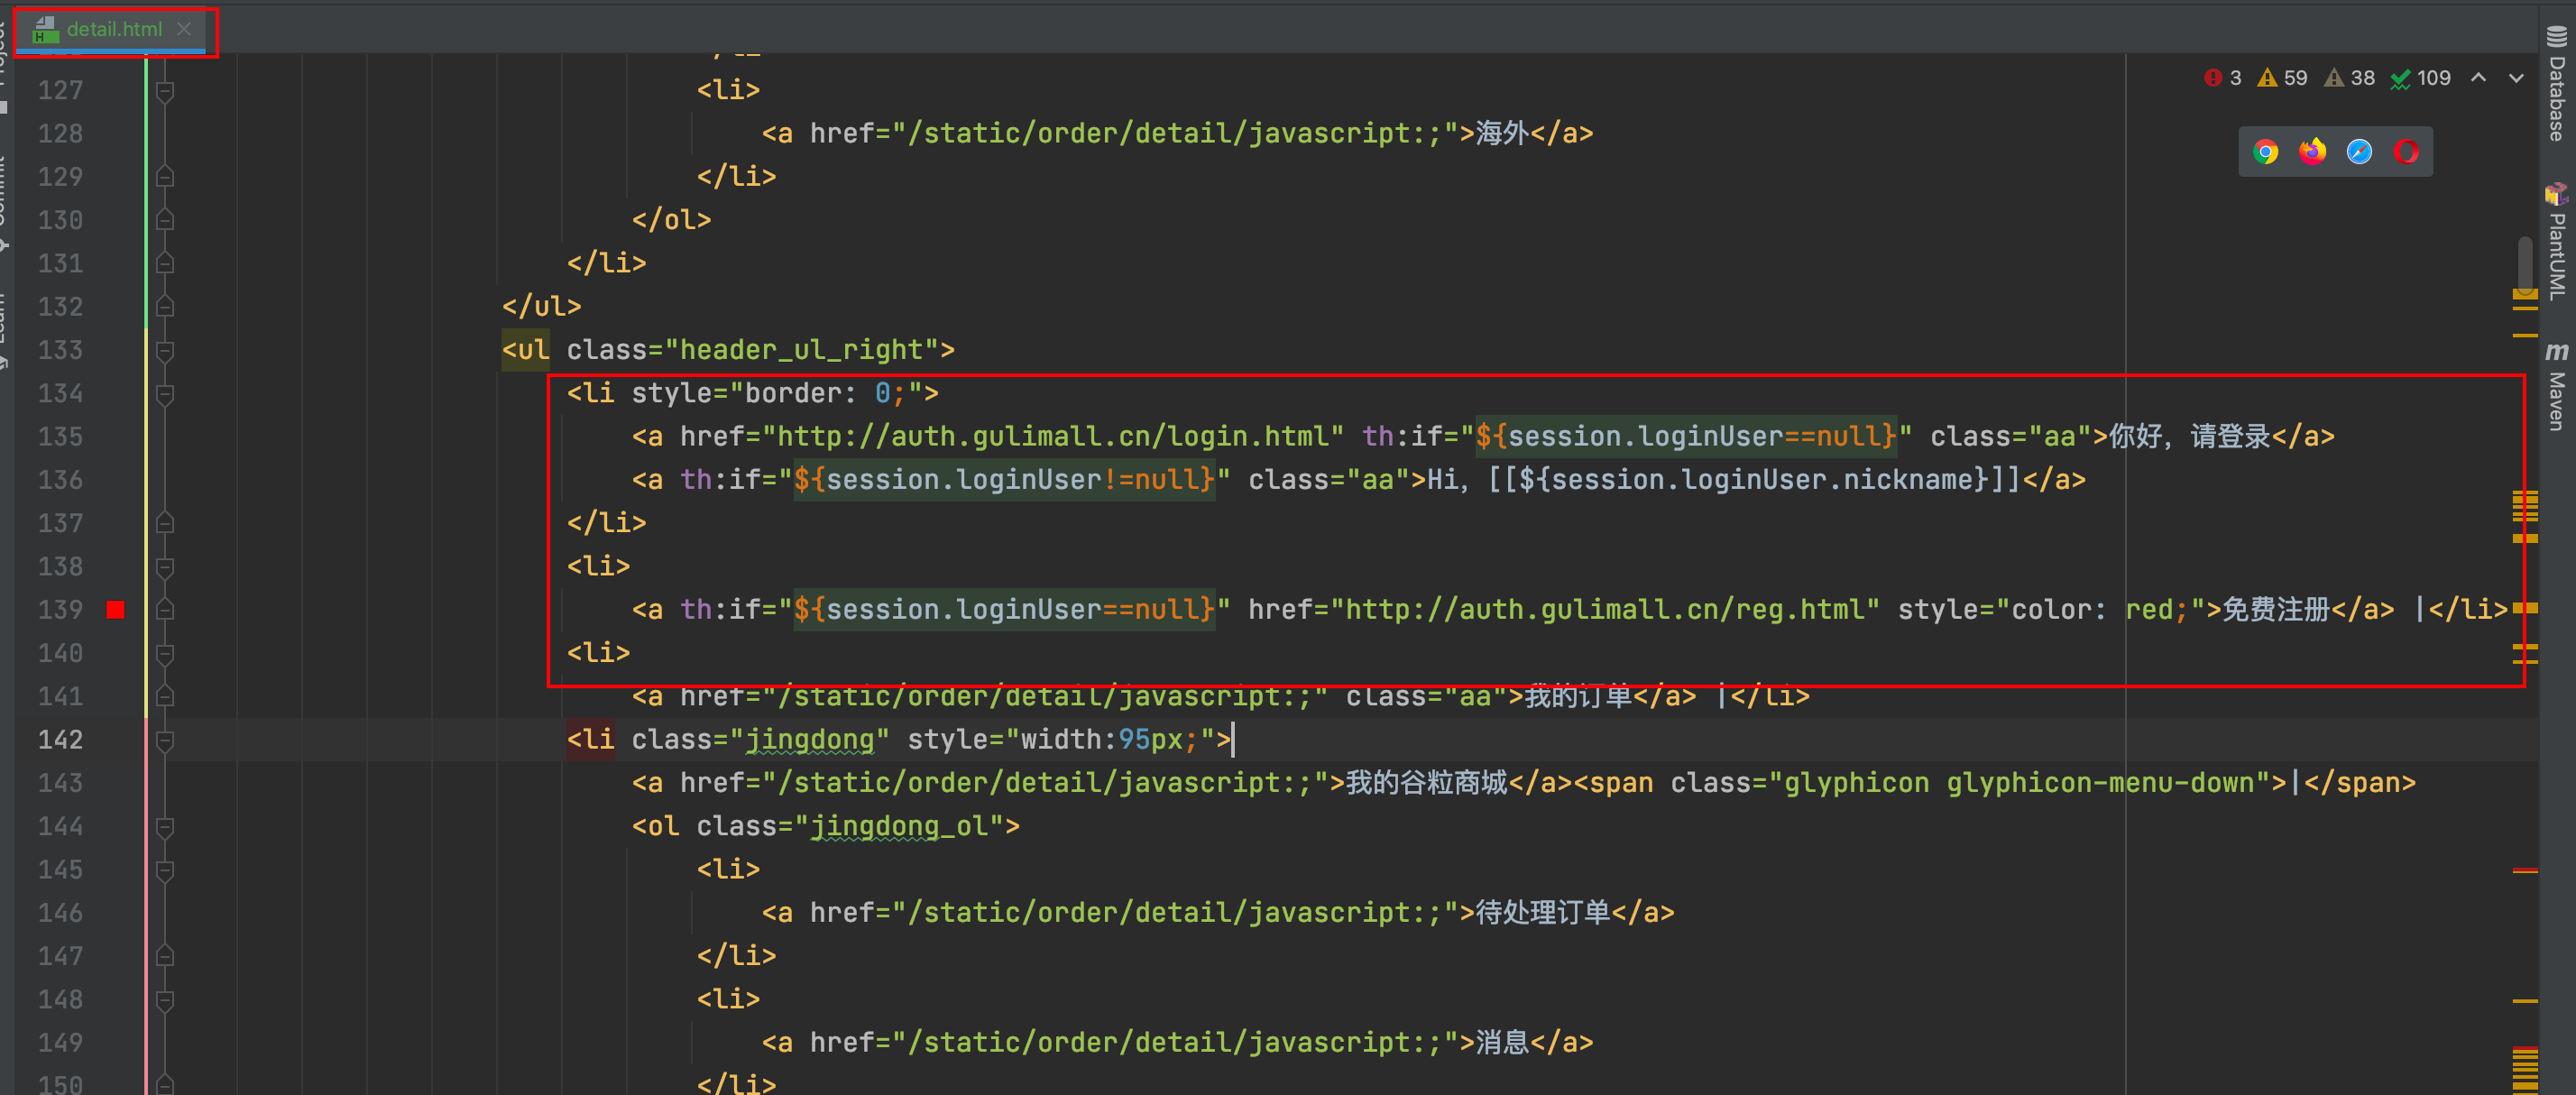Go to next highlighted error arrow

click(2516, 78)
